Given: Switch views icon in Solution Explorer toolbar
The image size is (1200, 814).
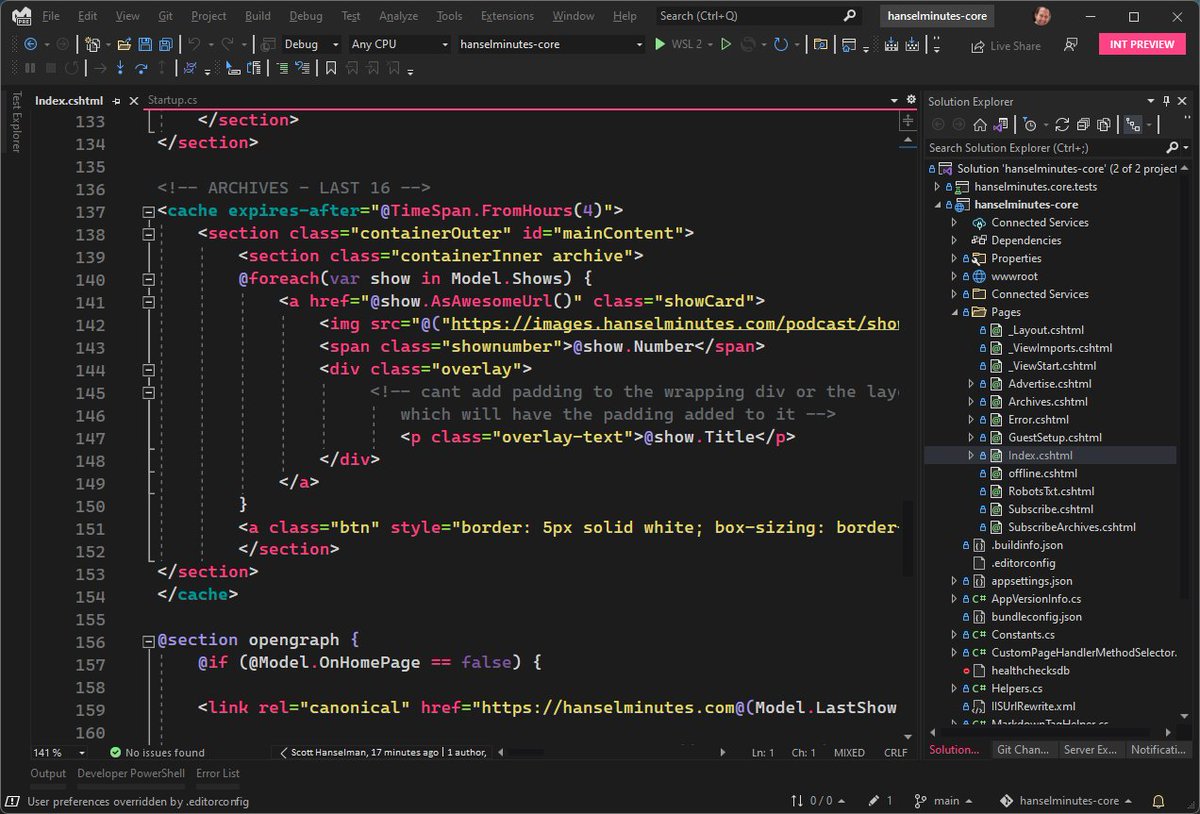Looking at the screenshot, I should 999,125.
